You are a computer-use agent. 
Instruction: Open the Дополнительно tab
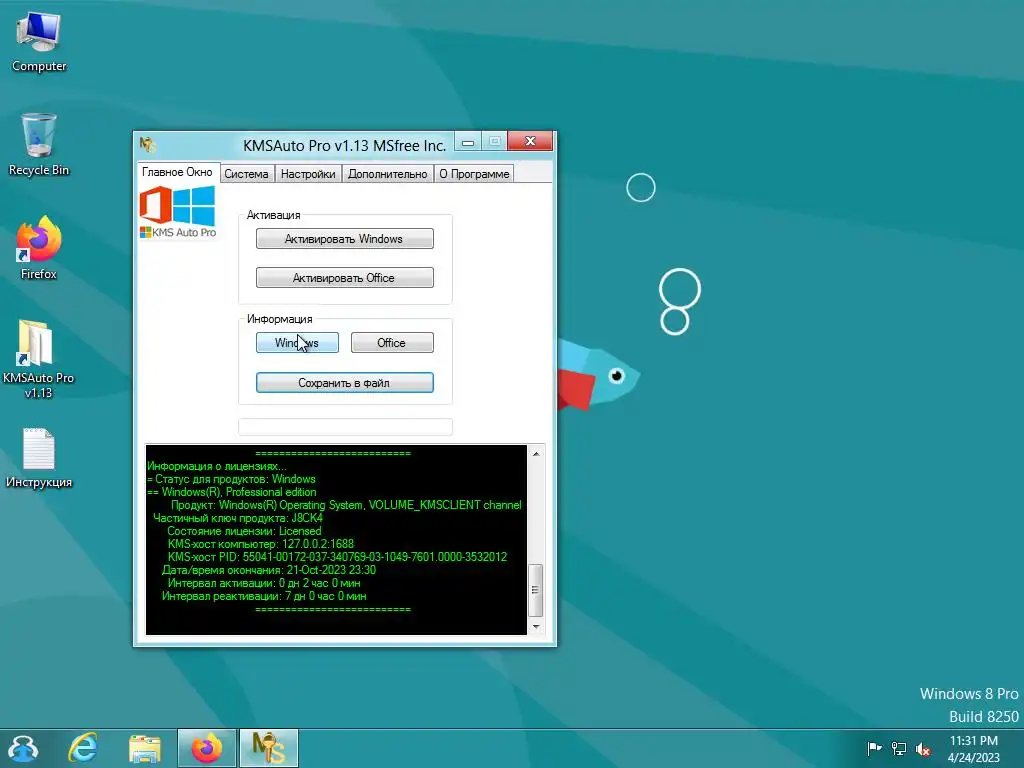[x=387, y=174]
